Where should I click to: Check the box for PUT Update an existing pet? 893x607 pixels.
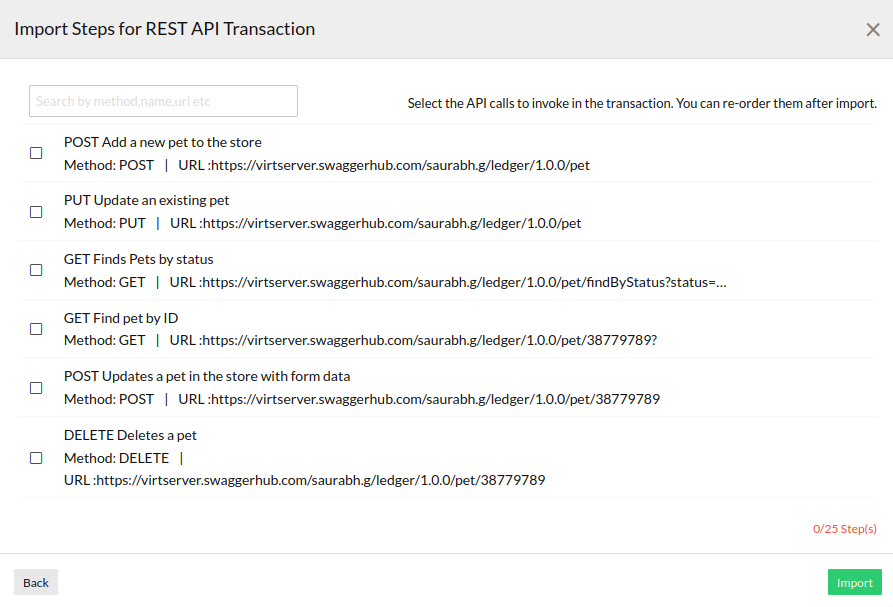coord(36,212)
